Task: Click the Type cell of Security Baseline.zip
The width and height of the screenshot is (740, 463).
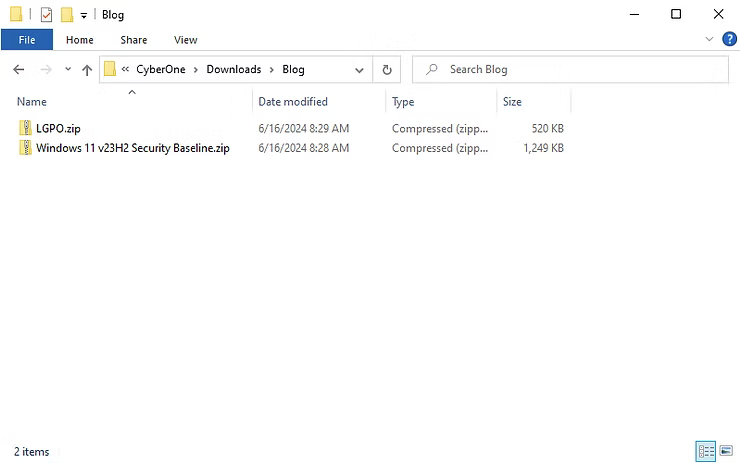Action: pos(440,148)
